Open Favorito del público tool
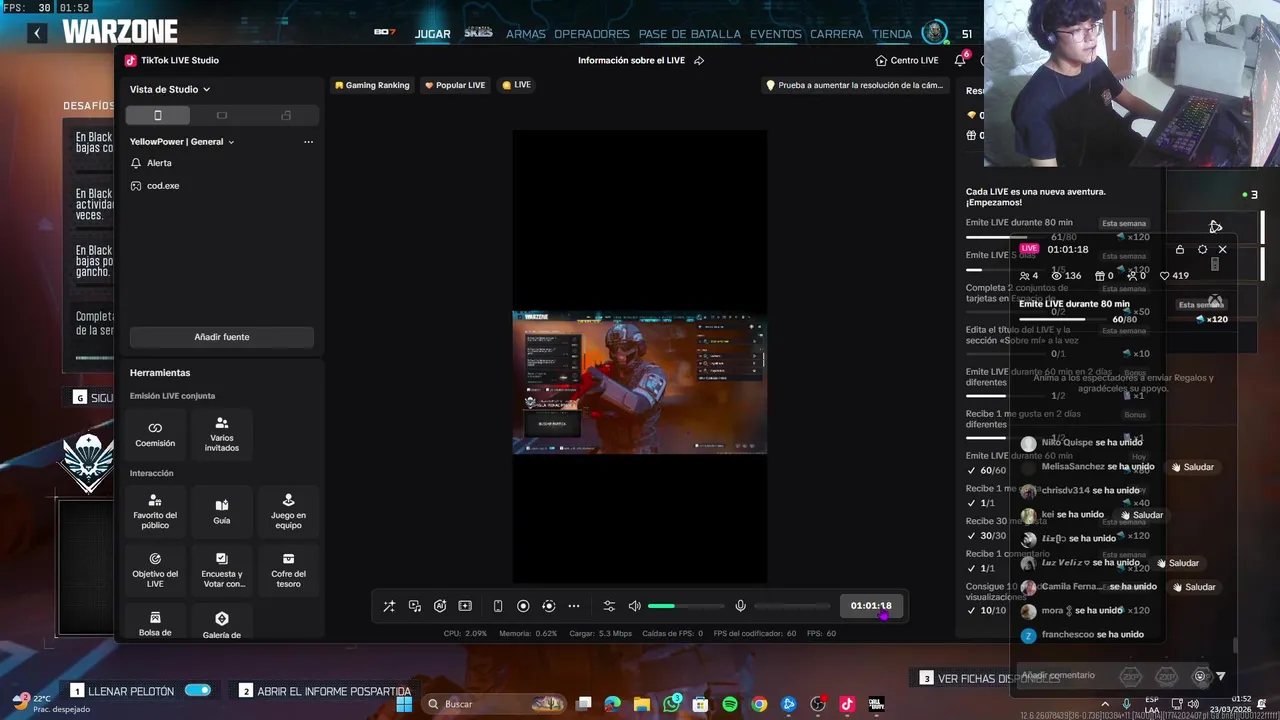The height and width of the screenshot is (720, 1280). tap(155, 511)
